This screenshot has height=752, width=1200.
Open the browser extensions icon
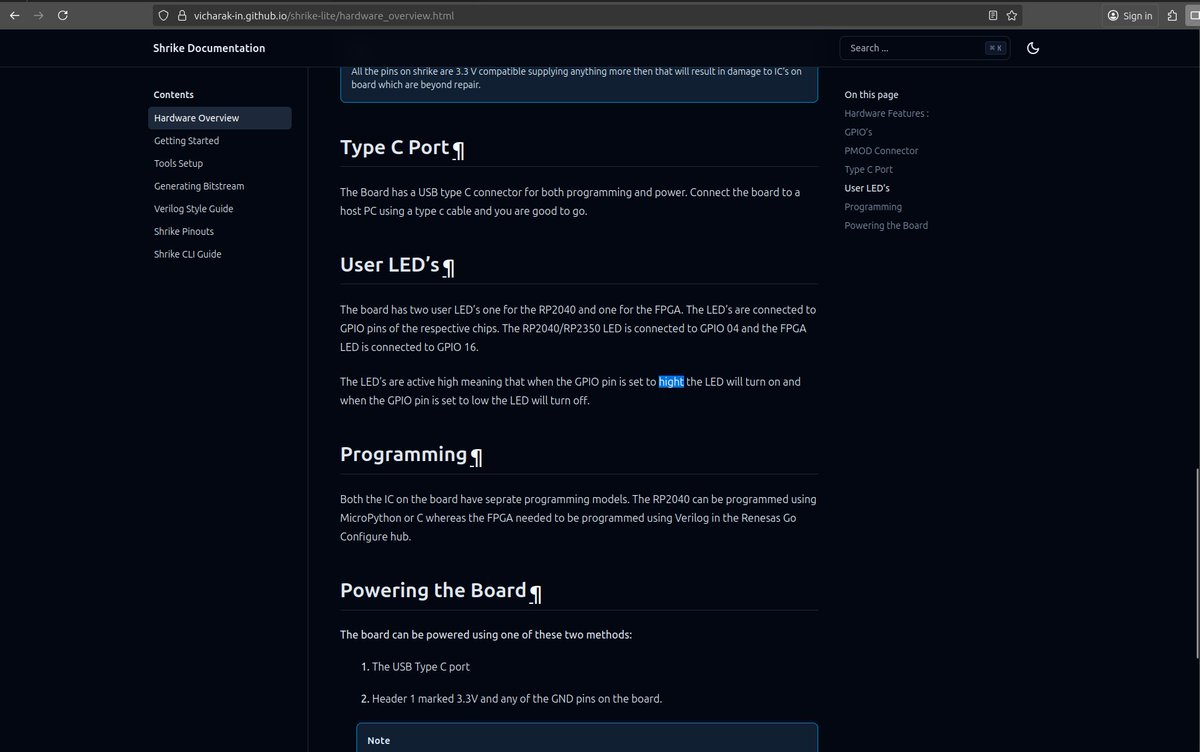[1172, 16]
